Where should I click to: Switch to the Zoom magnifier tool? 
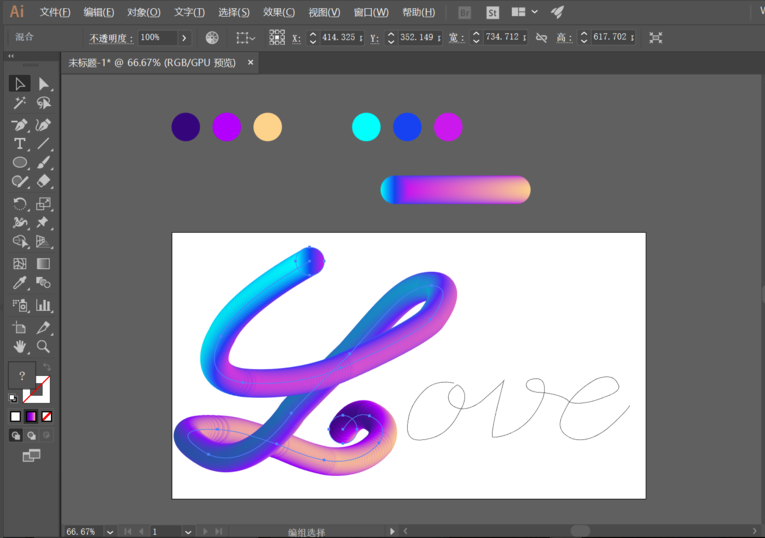(43, 347)
